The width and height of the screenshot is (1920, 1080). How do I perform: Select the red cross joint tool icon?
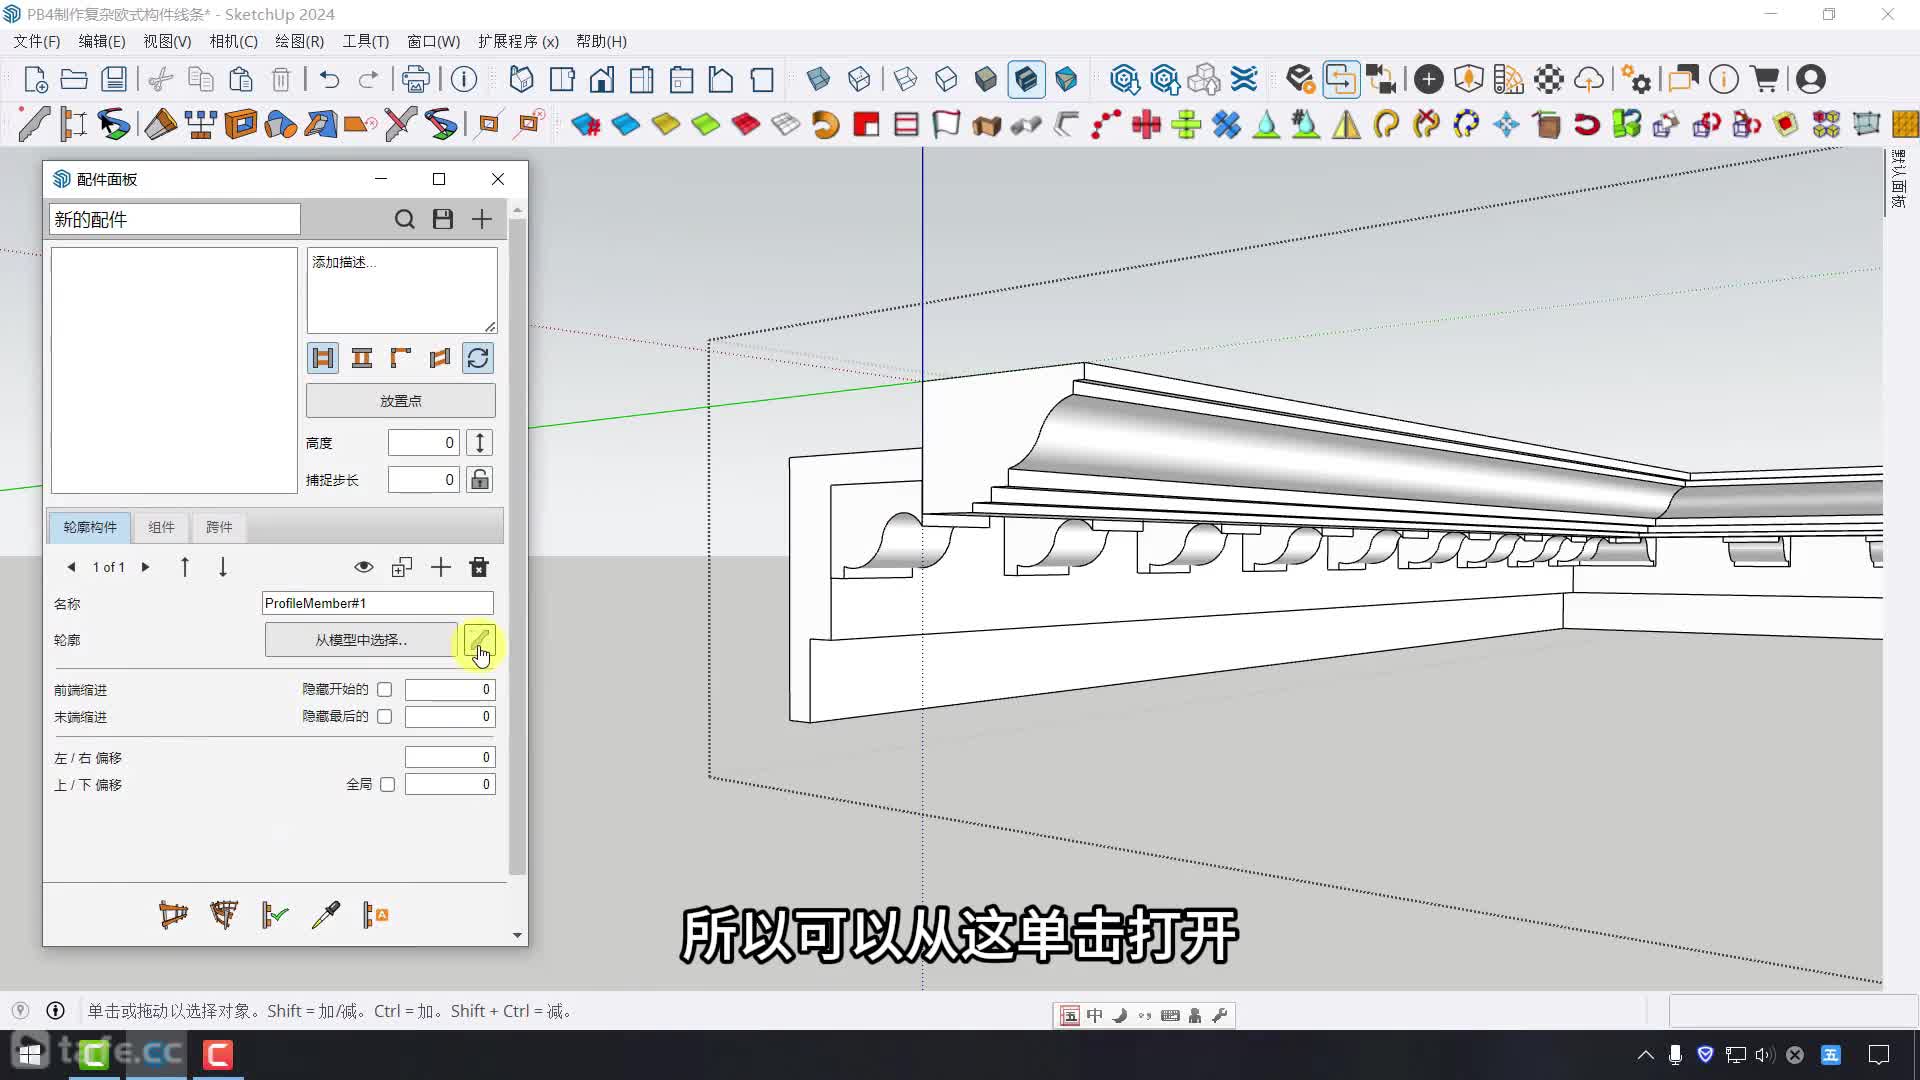[x=1146, y=124]
